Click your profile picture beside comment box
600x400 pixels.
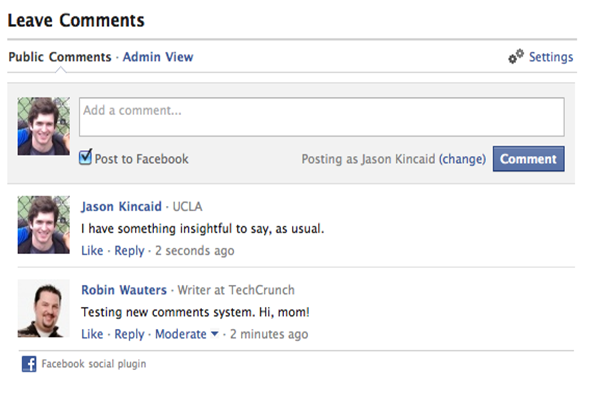click(x=44, y=126)
